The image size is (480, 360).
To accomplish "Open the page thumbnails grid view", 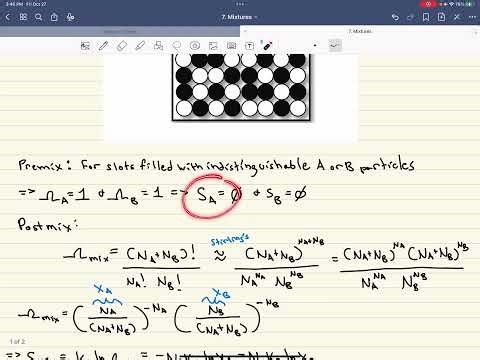I will point(23,17).
